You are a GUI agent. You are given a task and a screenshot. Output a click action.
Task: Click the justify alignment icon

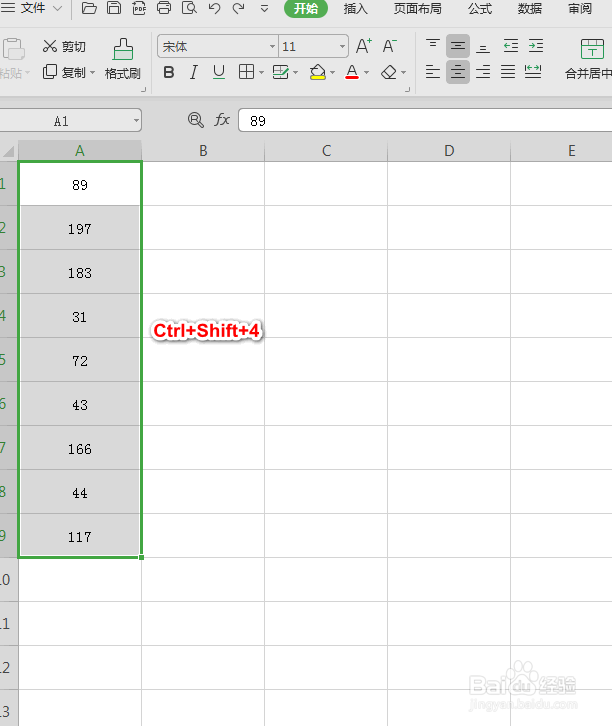508,72
